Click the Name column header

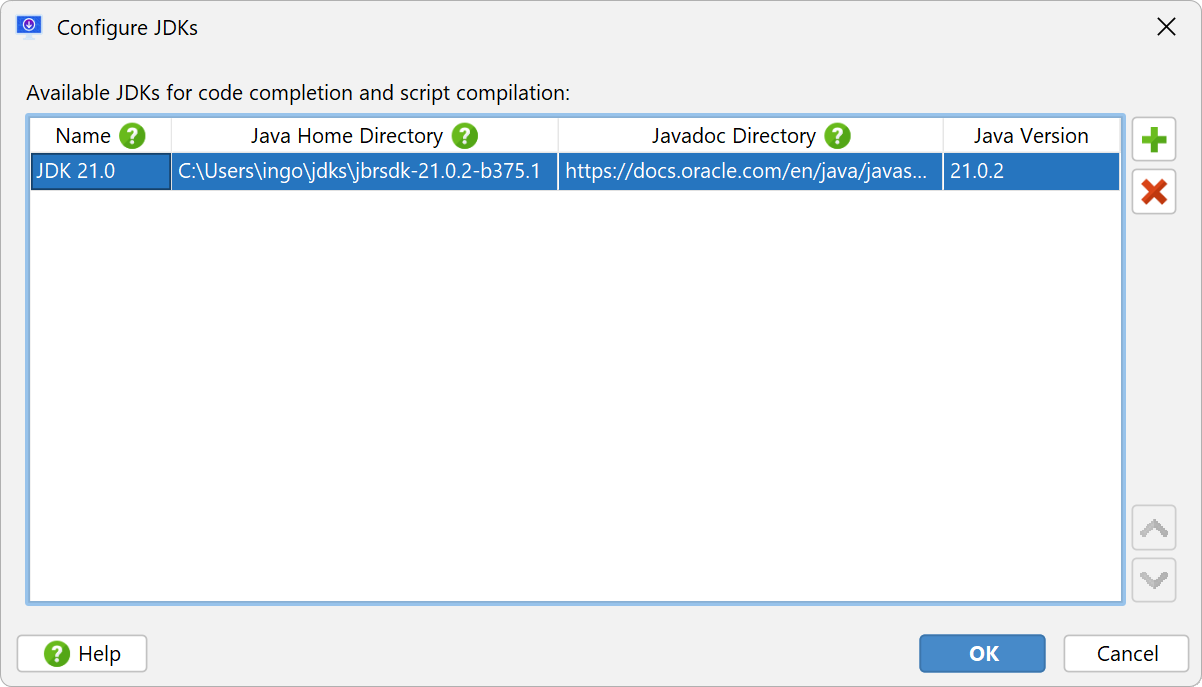coord(83,136)
